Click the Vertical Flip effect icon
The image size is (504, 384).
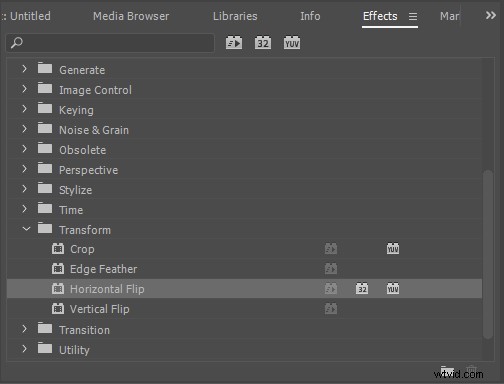58,309
